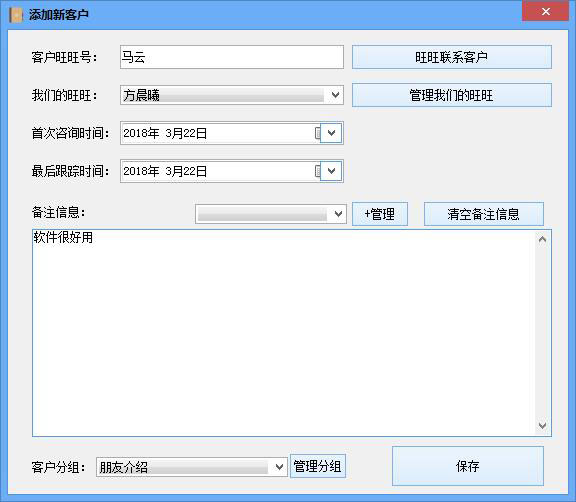Click the 添加新客户 window title icon

point(16,15)
